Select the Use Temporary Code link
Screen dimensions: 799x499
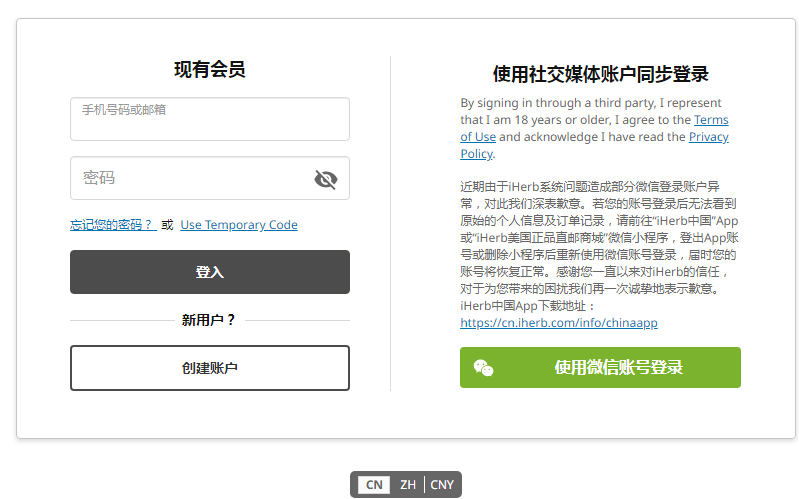click(239, 225)
